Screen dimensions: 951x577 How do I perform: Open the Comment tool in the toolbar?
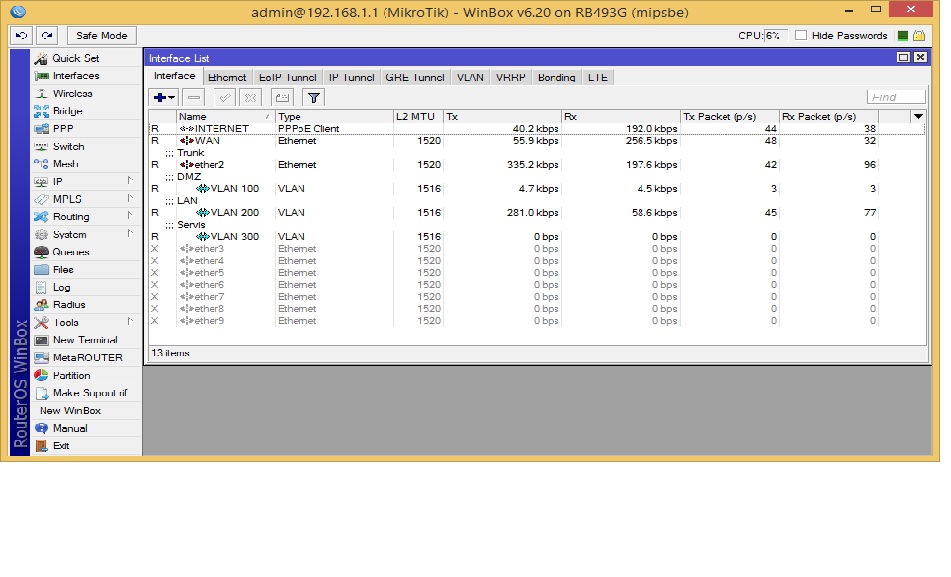coord(282,97)
